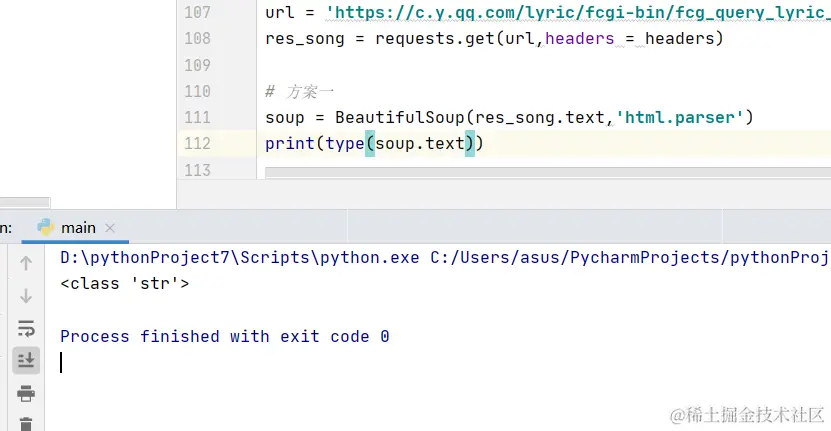Click the up-arrow icon in Run panel
Viewport: 831px width, 431px height.
(x=26, y=263)
